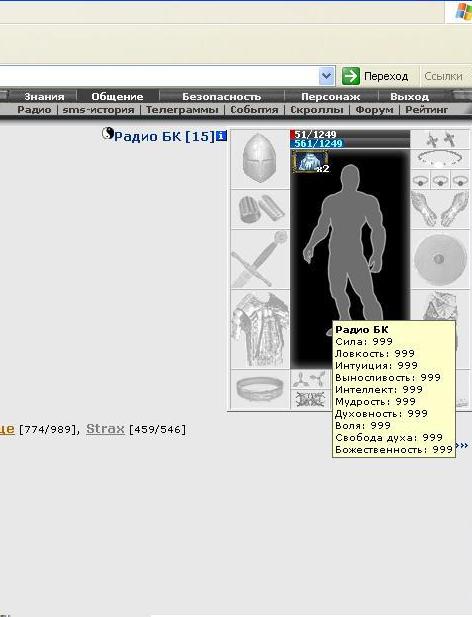472x617 pixels.
Task: Select the sword weapon slot
Action: [x=260, y=259]
